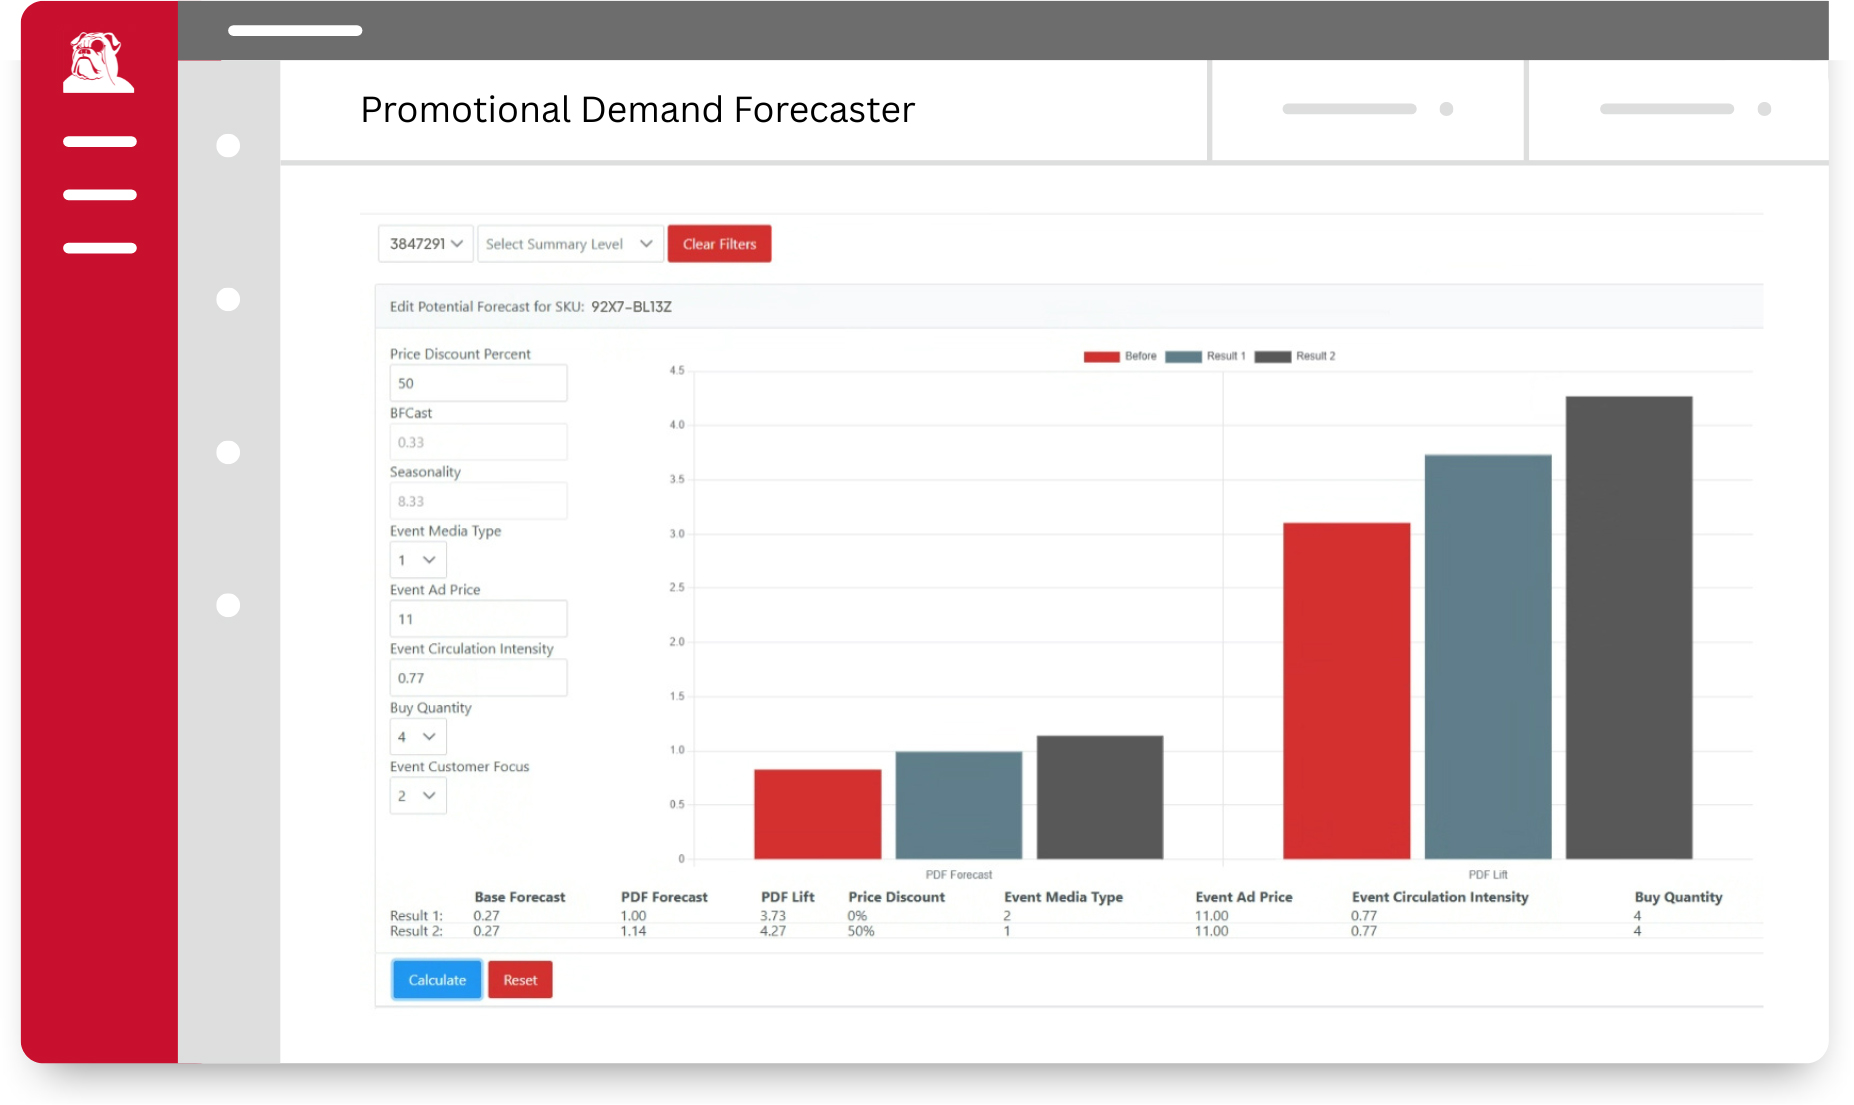Toggle the Before legend swatch

point(1101,357)
